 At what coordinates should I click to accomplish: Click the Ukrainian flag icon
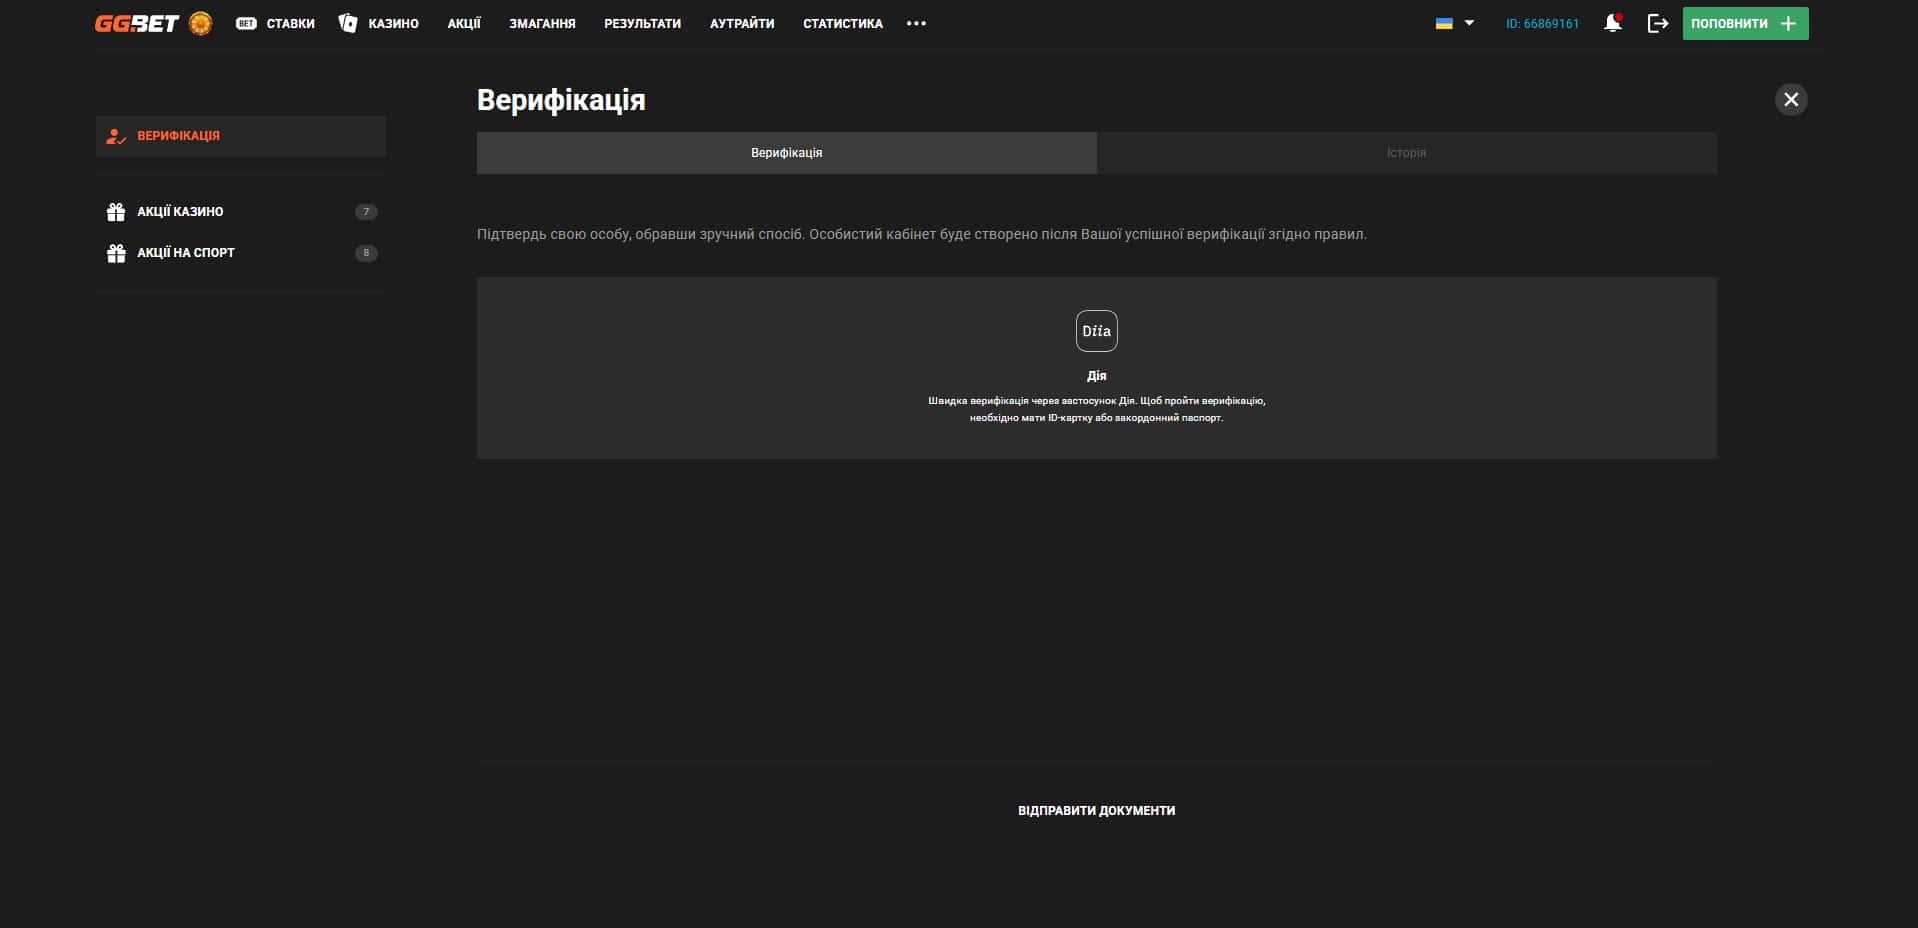tap(1444, 23)
